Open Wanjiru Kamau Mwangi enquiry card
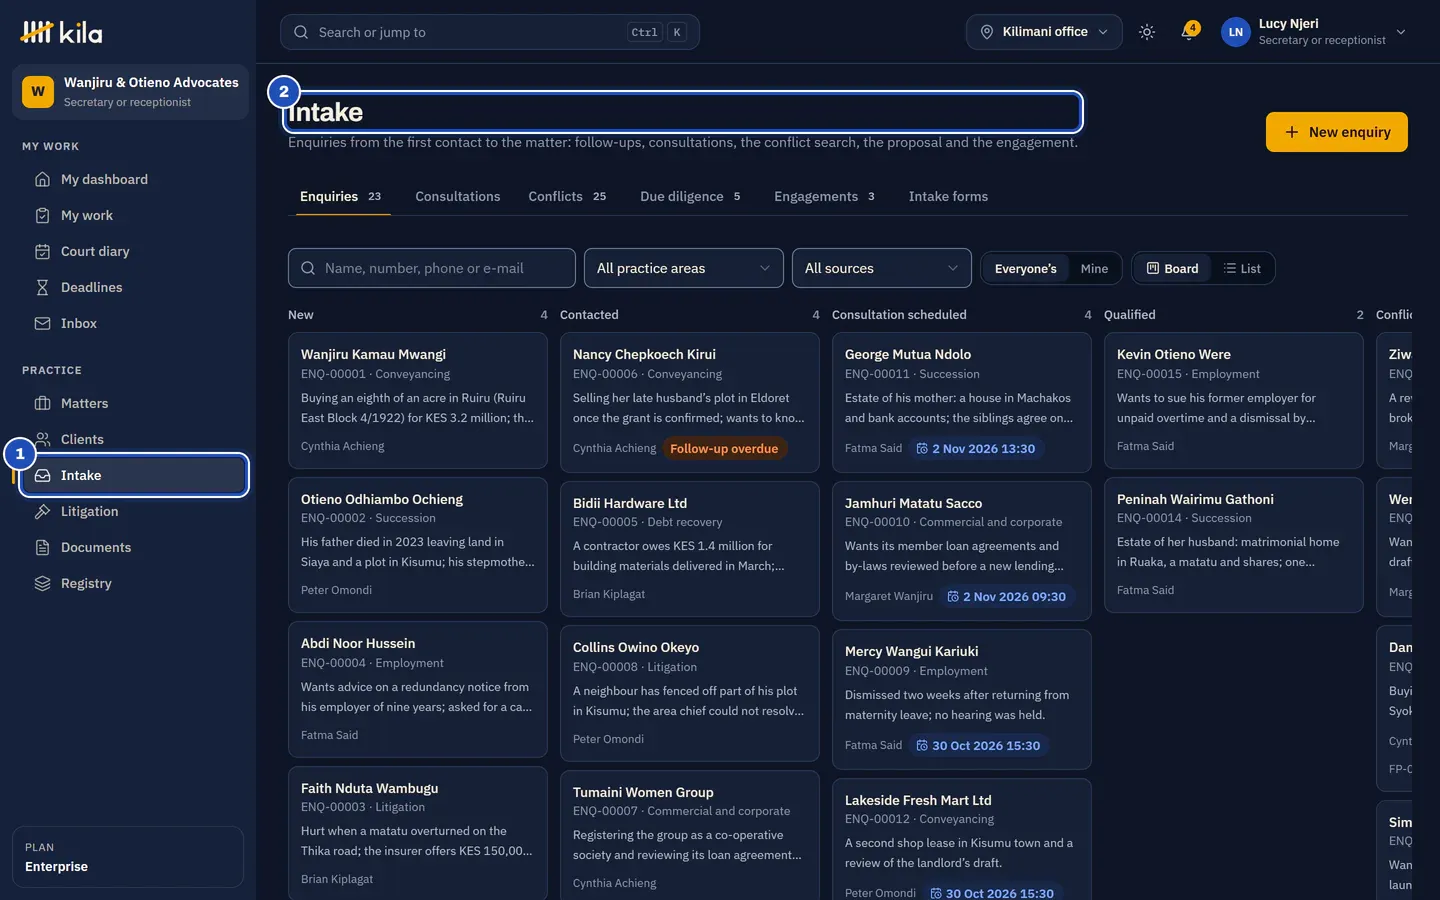Screen dimensions: 1440x900 coord(418,400)
